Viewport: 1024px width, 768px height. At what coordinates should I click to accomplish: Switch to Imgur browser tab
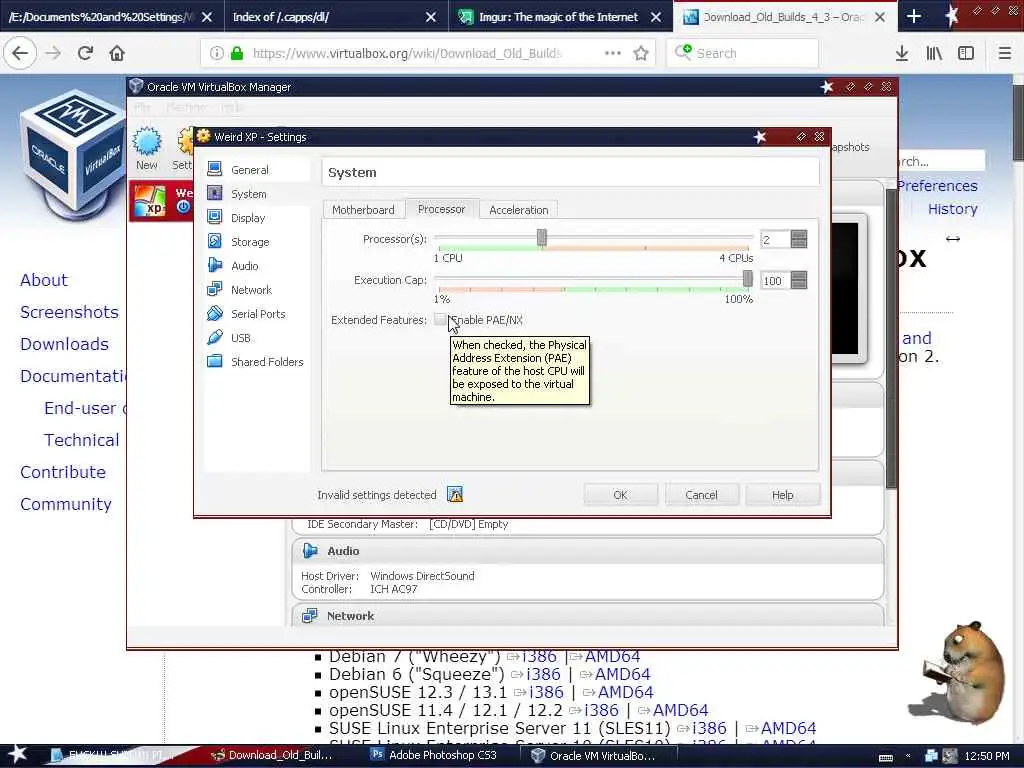point(560,16)
